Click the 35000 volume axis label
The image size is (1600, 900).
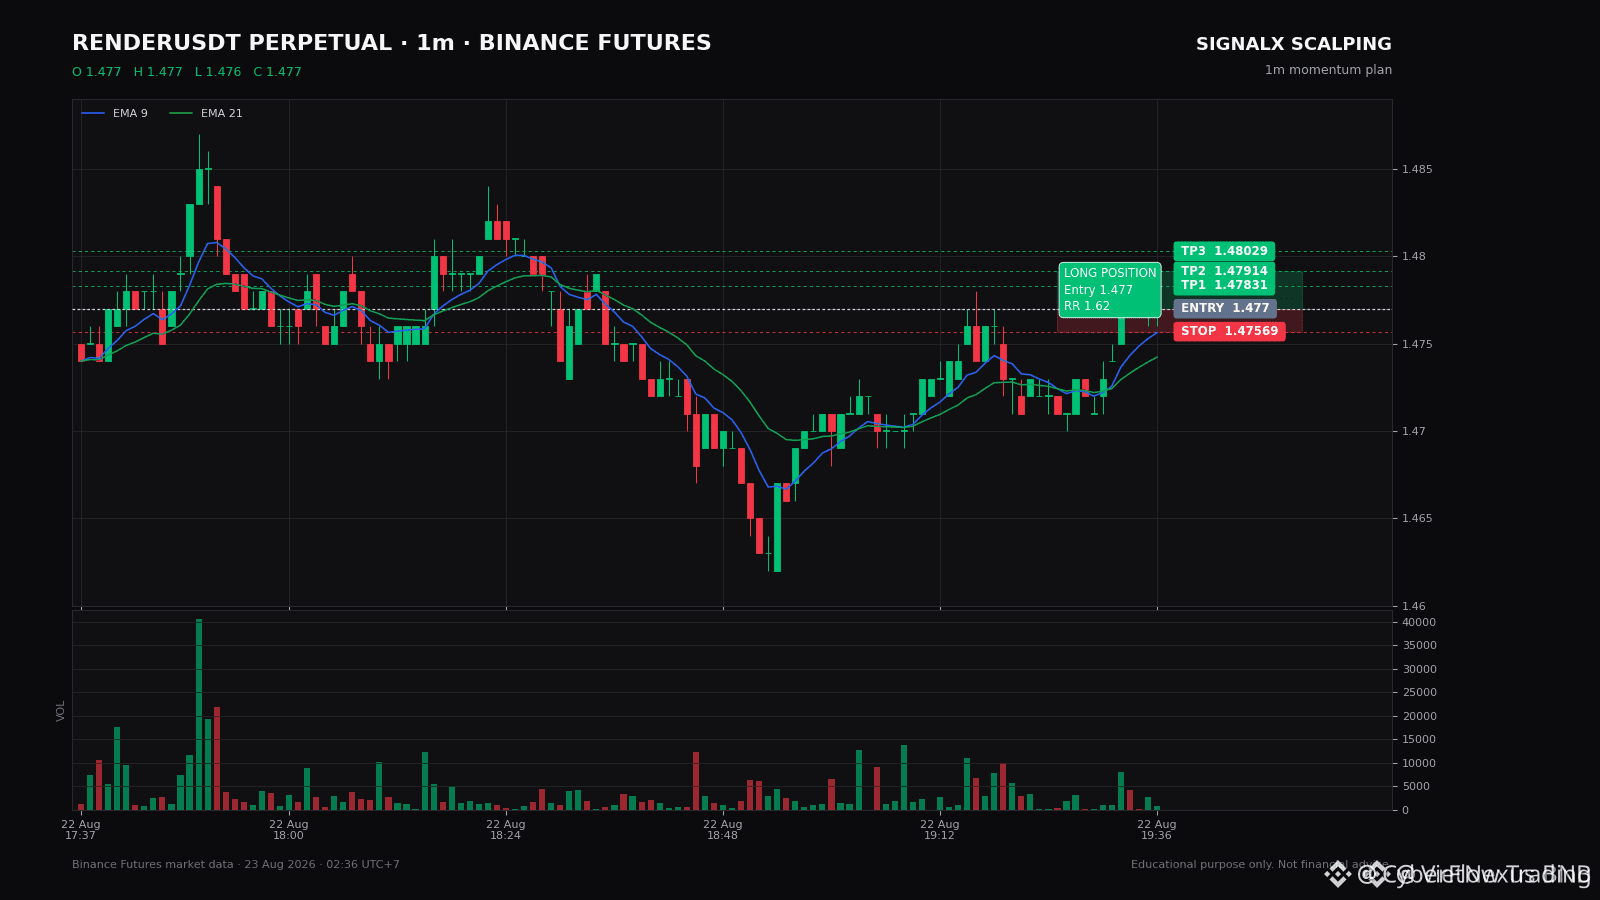[x=1419, y=646]
